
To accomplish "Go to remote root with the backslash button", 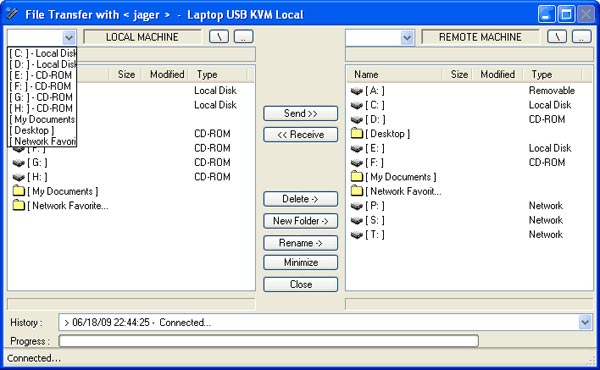I will click(557, 37).
